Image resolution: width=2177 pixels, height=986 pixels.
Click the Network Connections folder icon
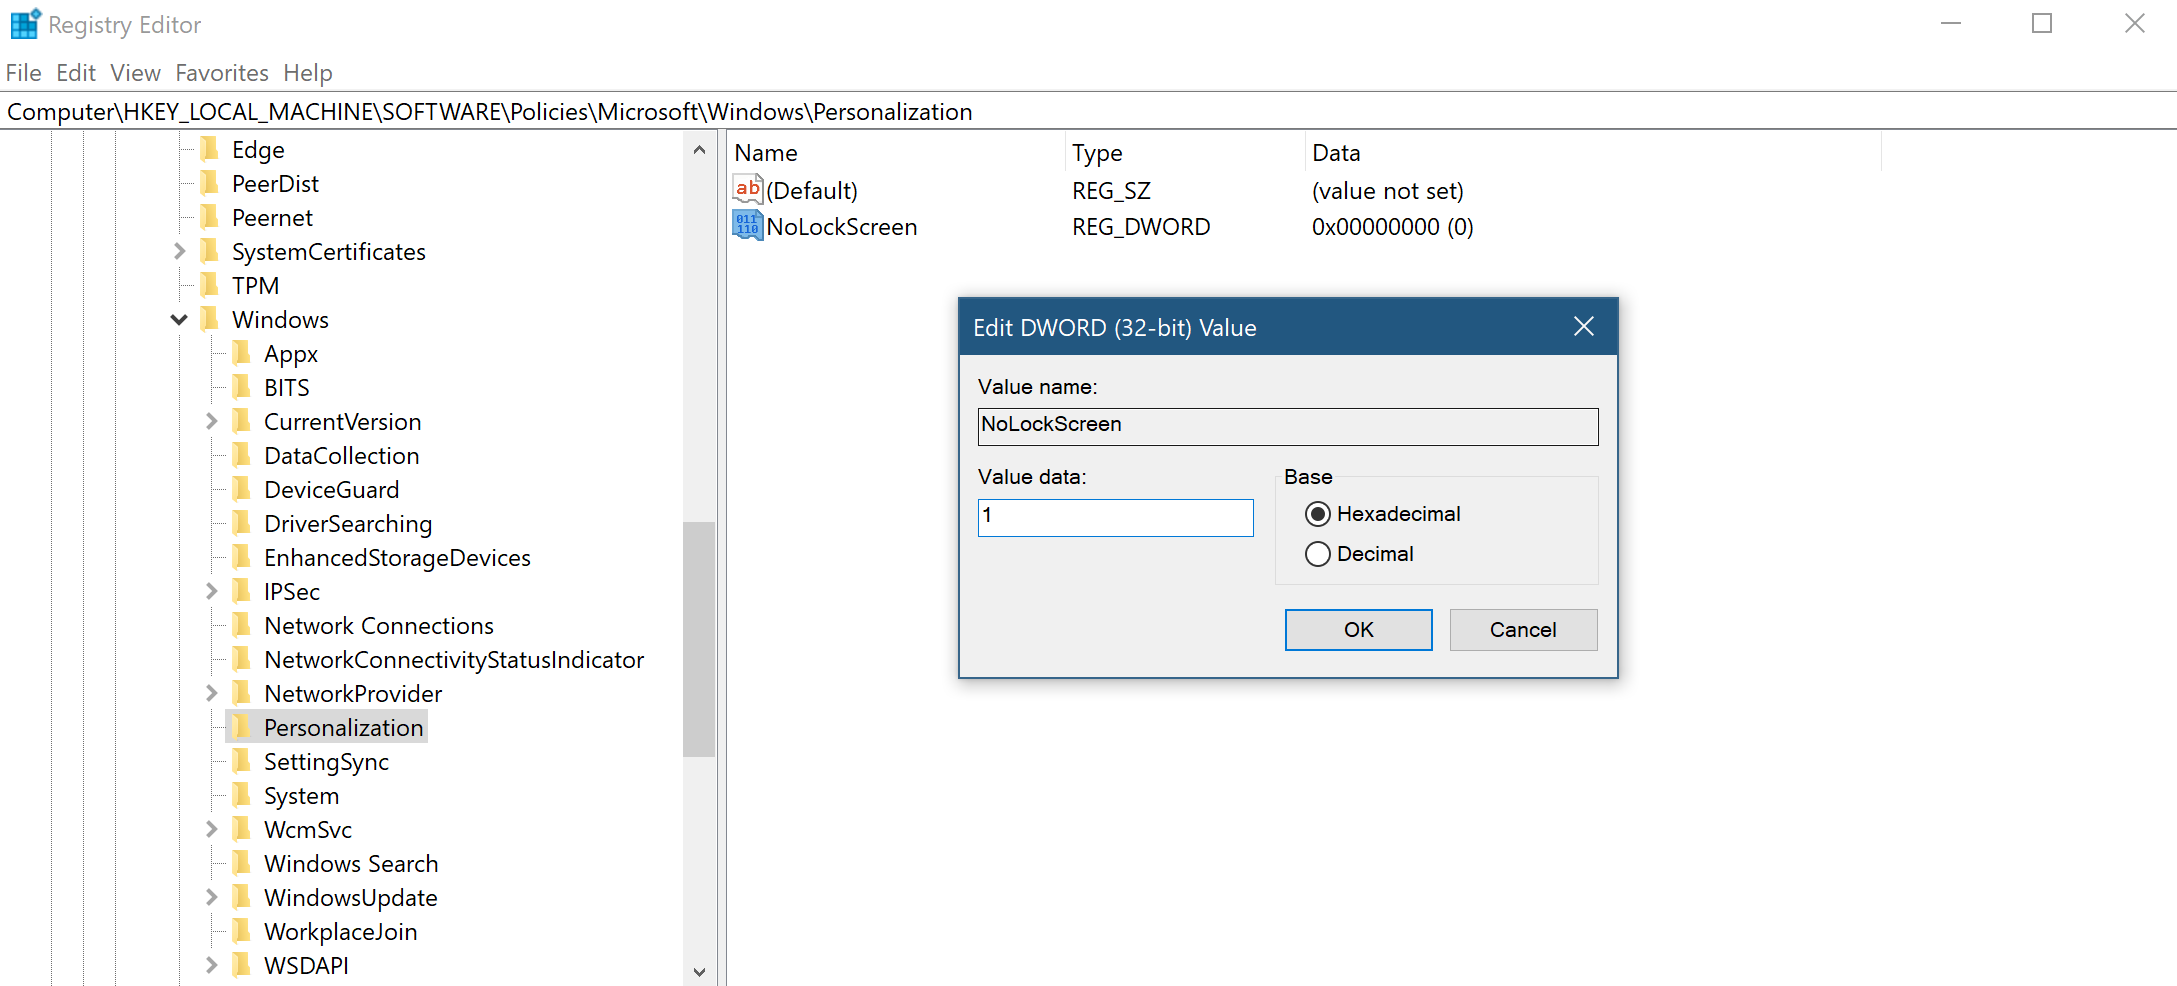click(x=242, y=626)
